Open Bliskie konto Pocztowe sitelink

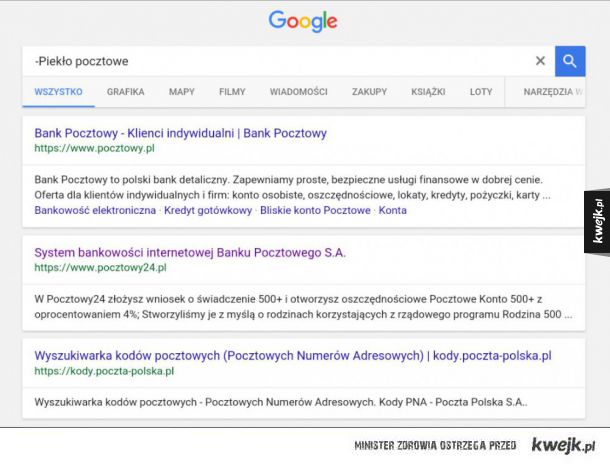315,210
